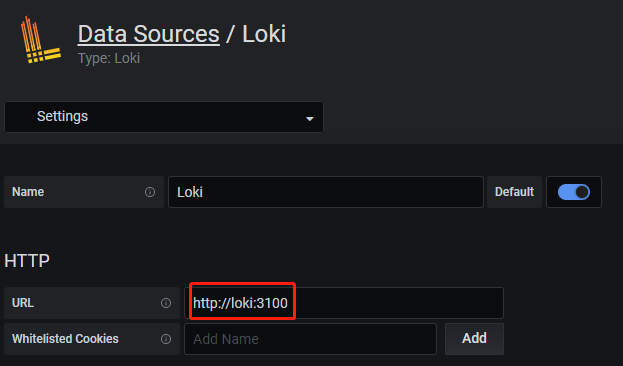The width and height of the screenshot is (623, 366).
Task: Click the Add button for cookies
Action: point(474,339)
